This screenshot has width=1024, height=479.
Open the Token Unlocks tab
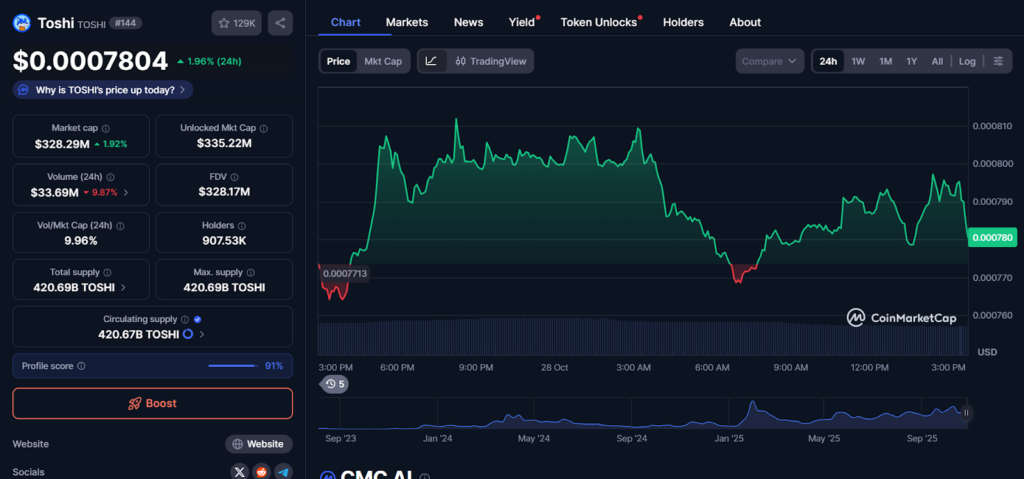[x=598, y=22]
